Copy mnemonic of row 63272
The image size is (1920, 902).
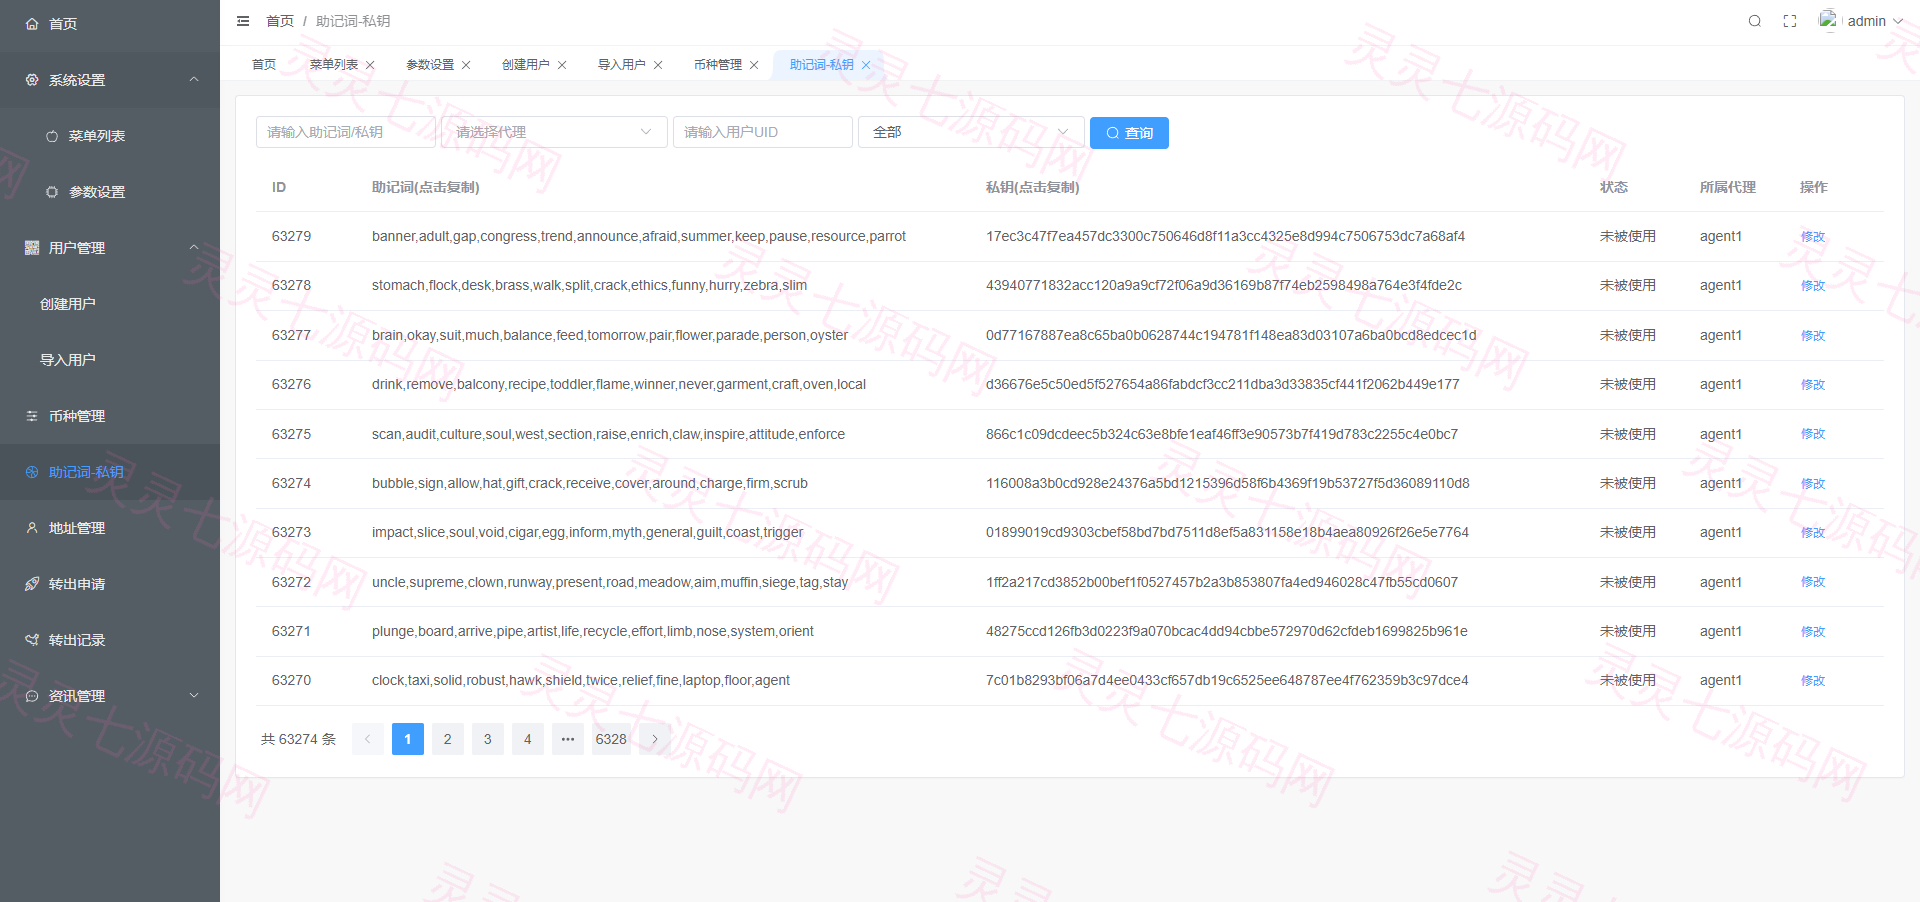610,582
